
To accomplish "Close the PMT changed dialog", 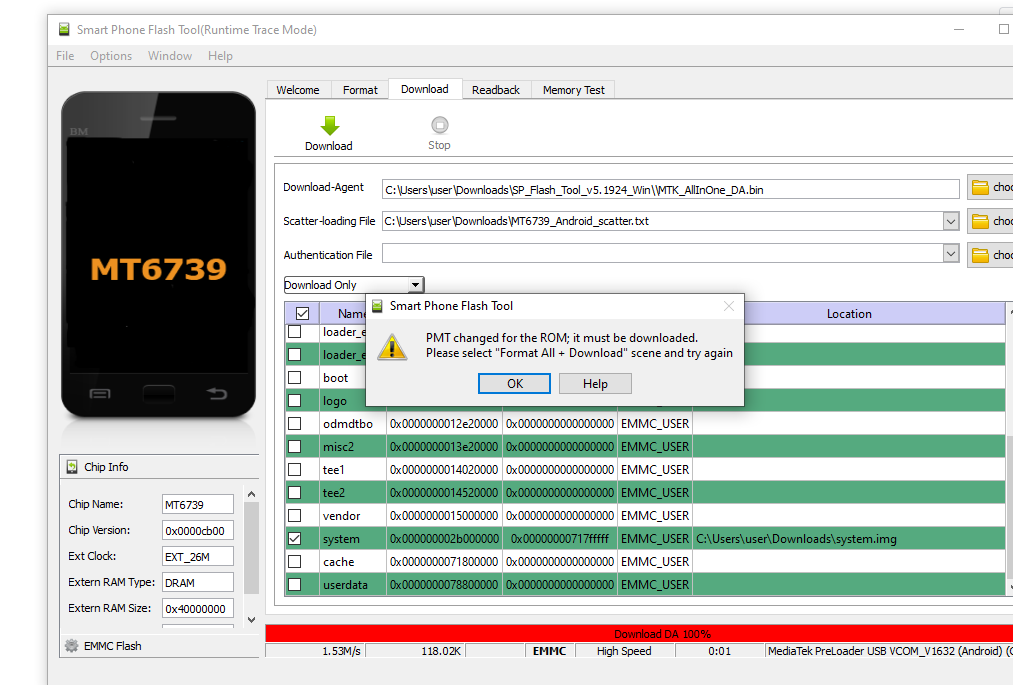I will coord(729,306).
